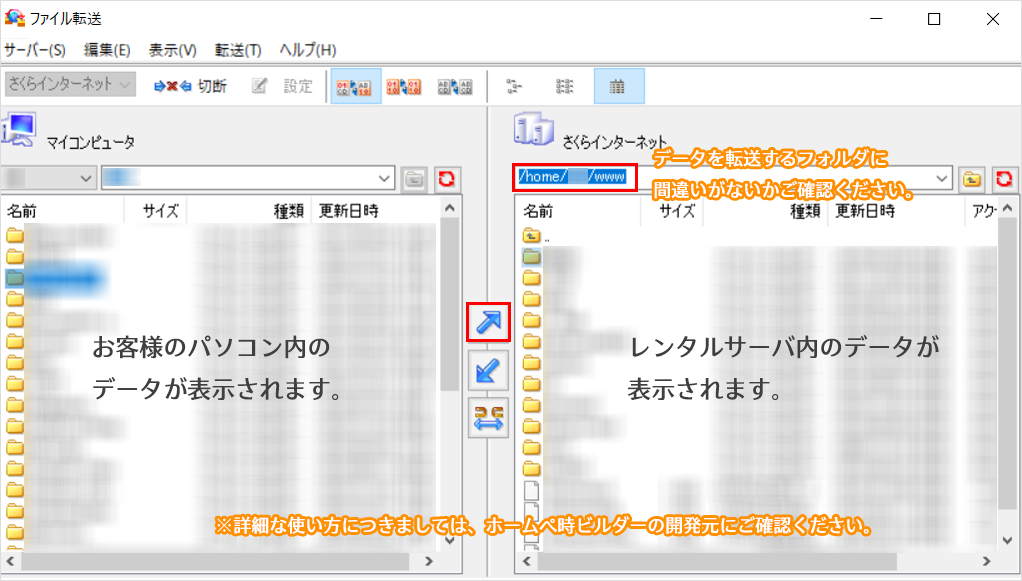Open the サーバー(S) menu

(34, 50)
